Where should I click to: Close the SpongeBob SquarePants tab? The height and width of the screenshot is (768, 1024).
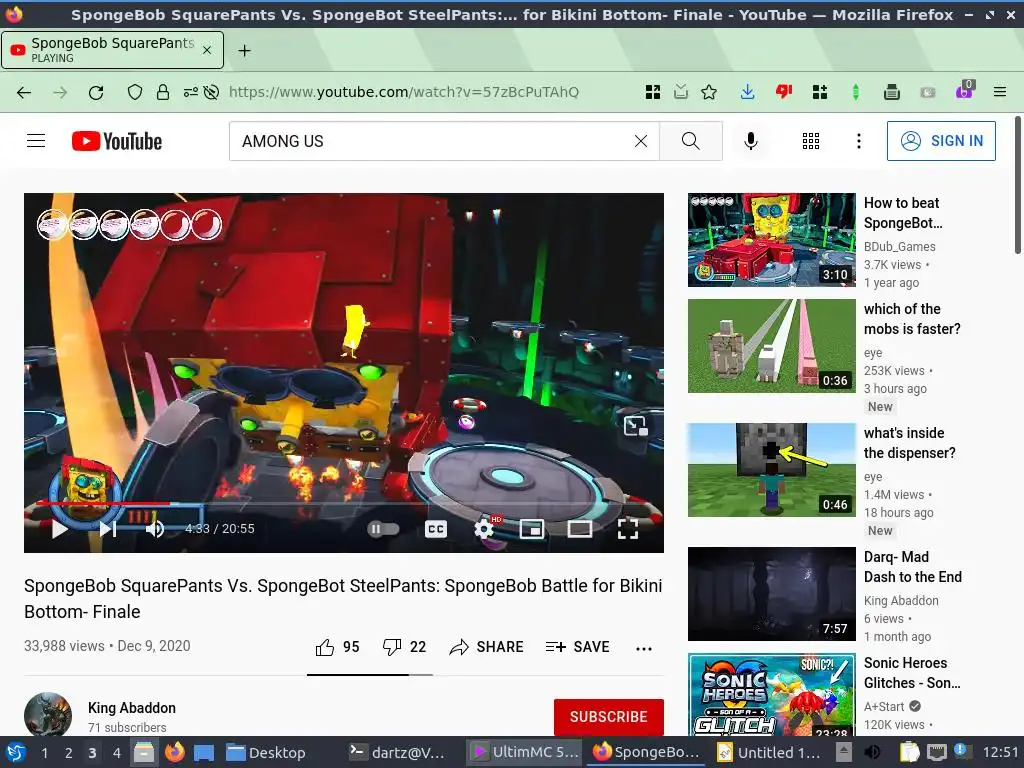pos(207,50)
